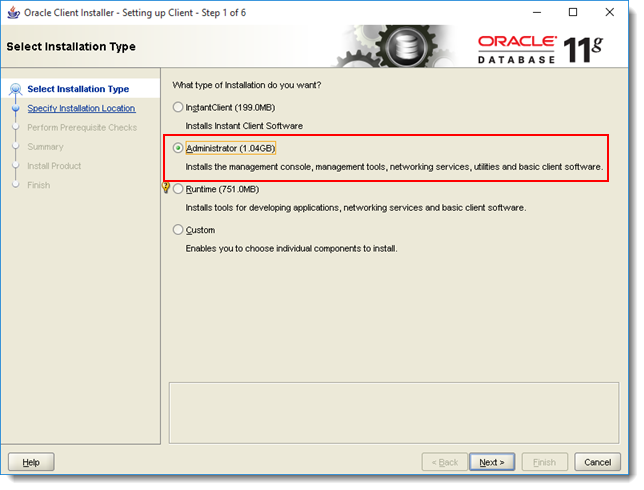The image size is (644, 490).
Task: Click the Next button
Action: click(x=492, y=462)
